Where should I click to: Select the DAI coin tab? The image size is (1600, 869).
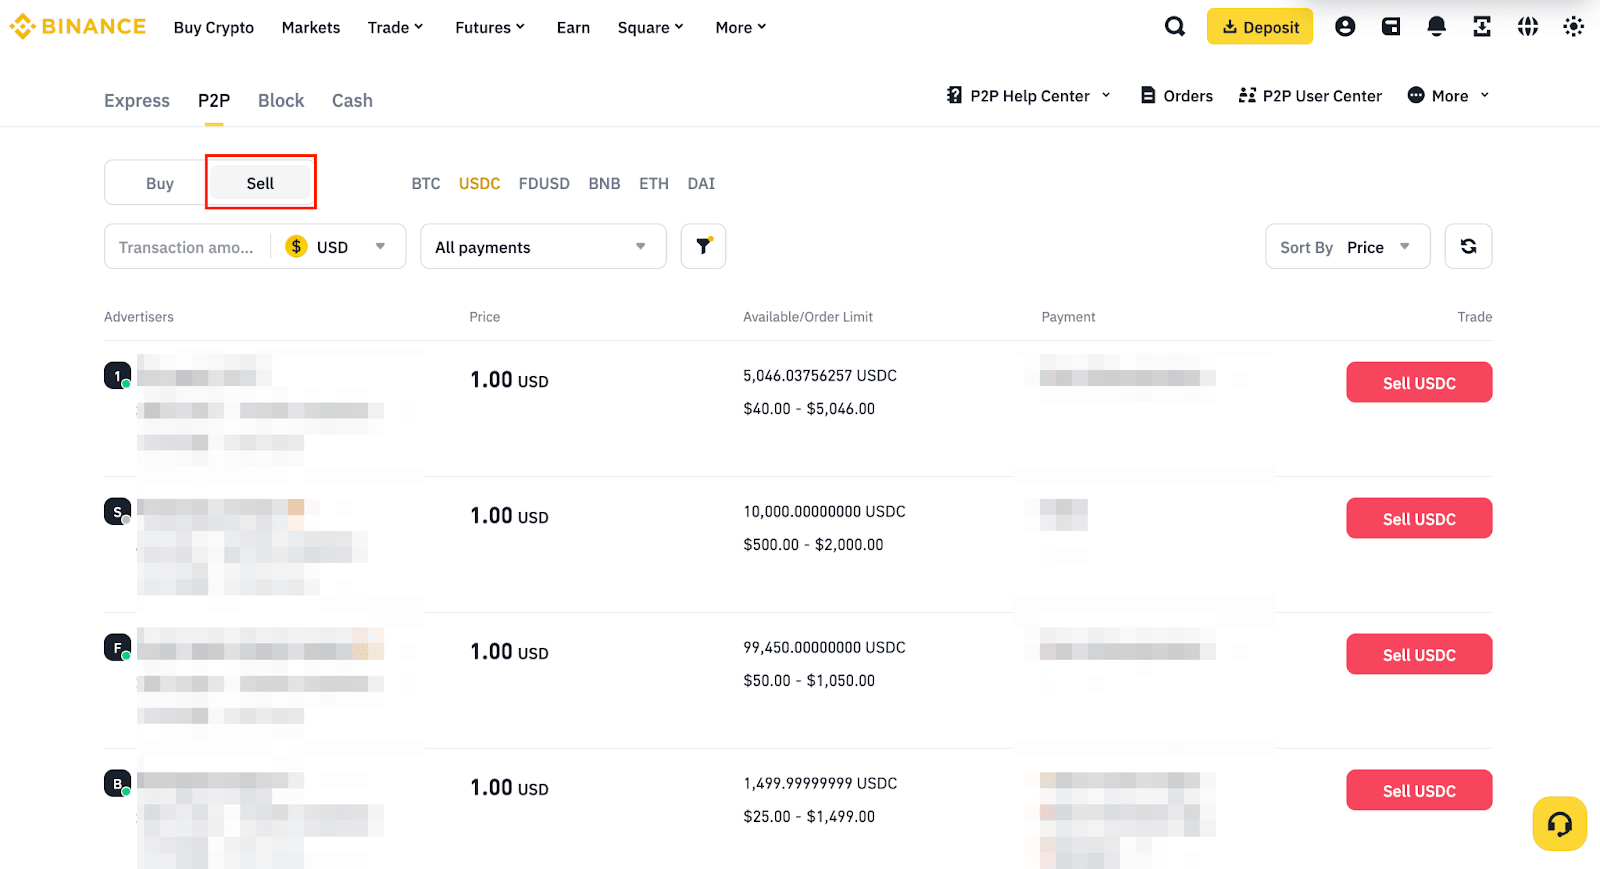click(701, 183)
